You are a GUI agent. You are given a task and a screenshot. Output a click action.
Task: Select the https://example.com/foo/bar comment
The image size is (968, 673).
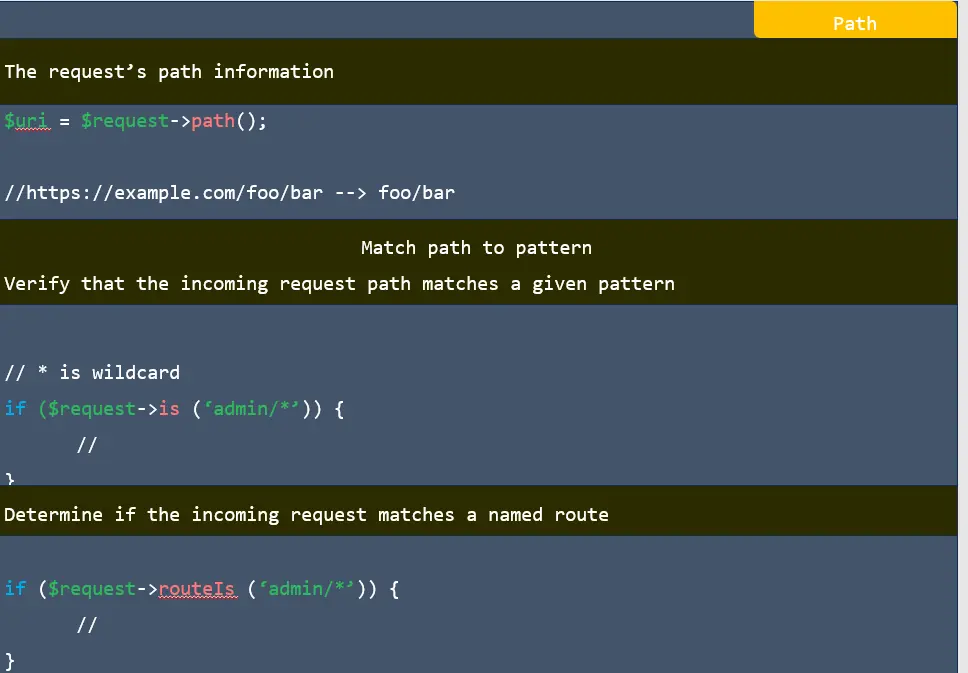[165, 192]
